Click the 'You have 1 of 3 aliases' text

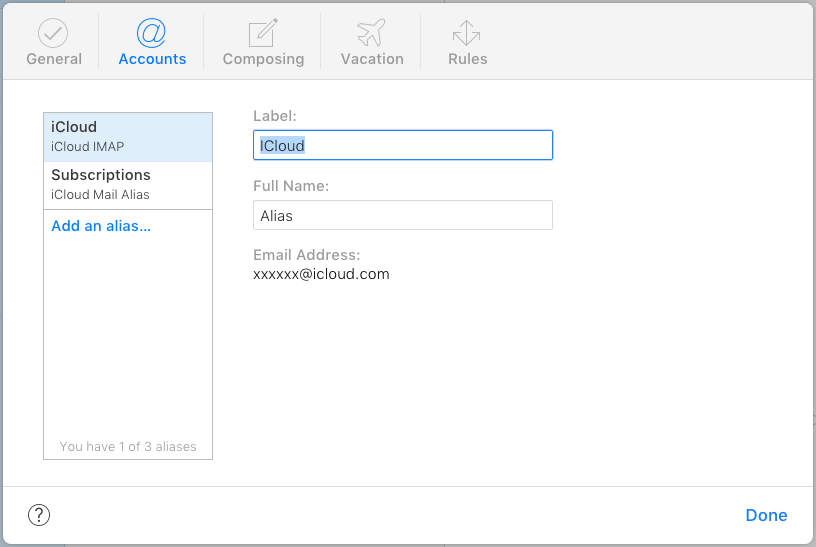tap(128, 447)
